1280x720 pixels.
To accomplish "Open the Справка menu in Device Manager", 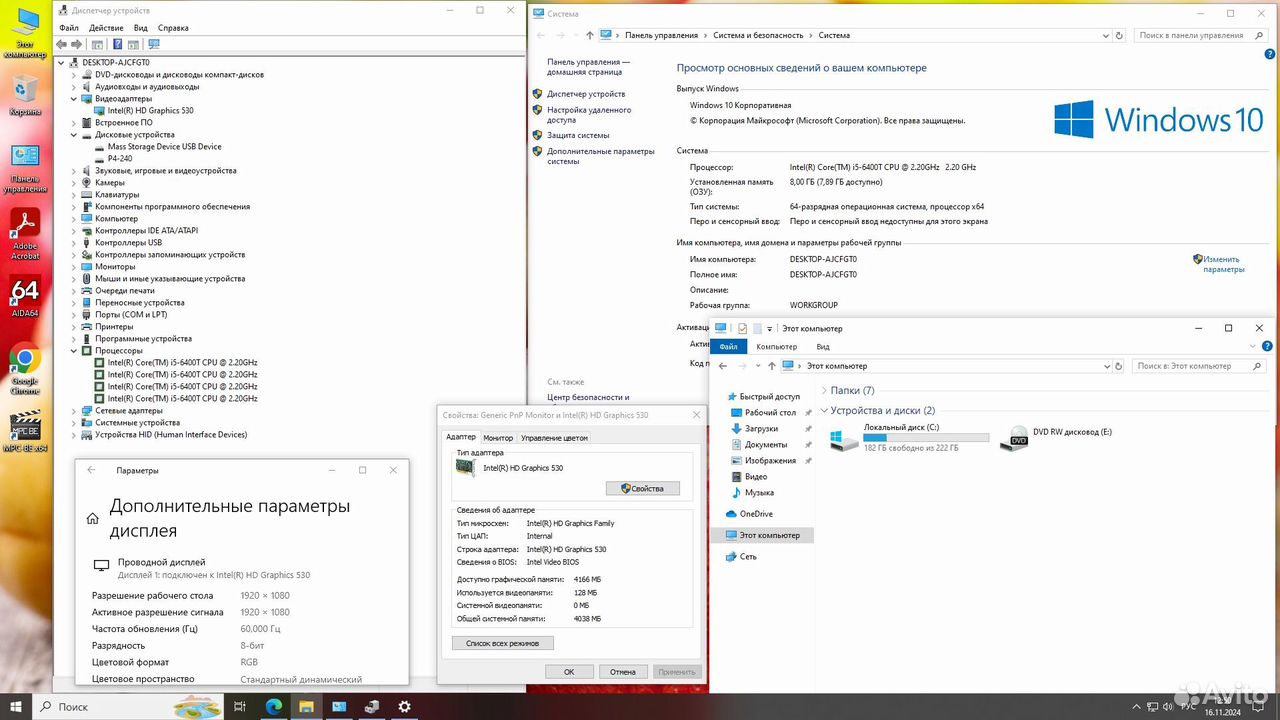I will tap(173, 28).
